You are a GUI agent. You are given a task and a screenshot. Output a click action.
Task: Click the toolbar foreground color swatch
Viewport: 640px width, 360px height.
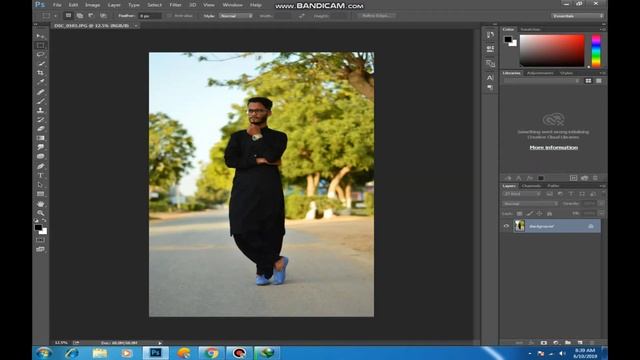tap(38, 227)
